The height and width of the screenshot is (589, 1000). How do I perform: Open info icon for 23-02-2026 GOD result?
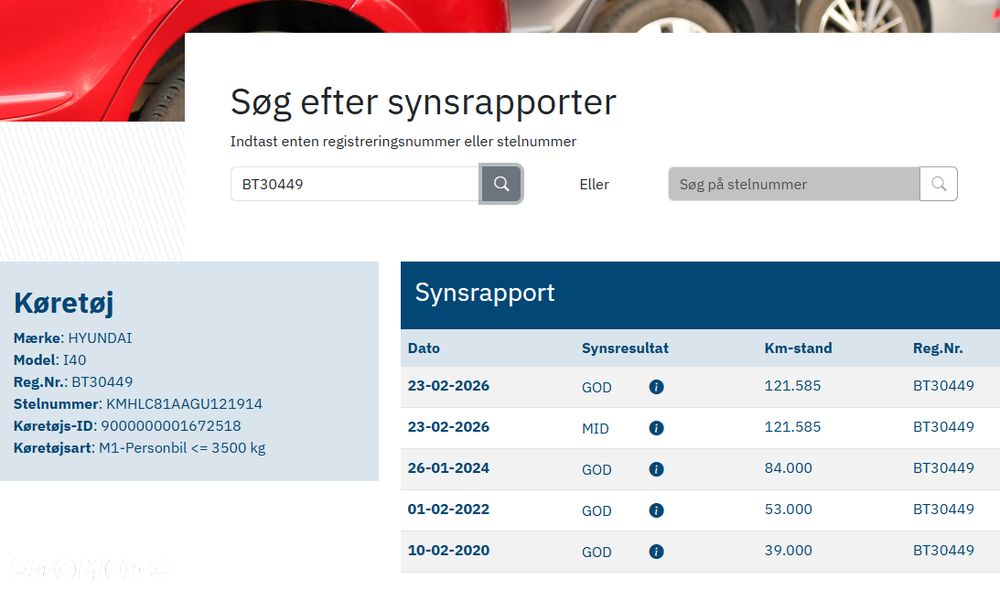[656, 387]
